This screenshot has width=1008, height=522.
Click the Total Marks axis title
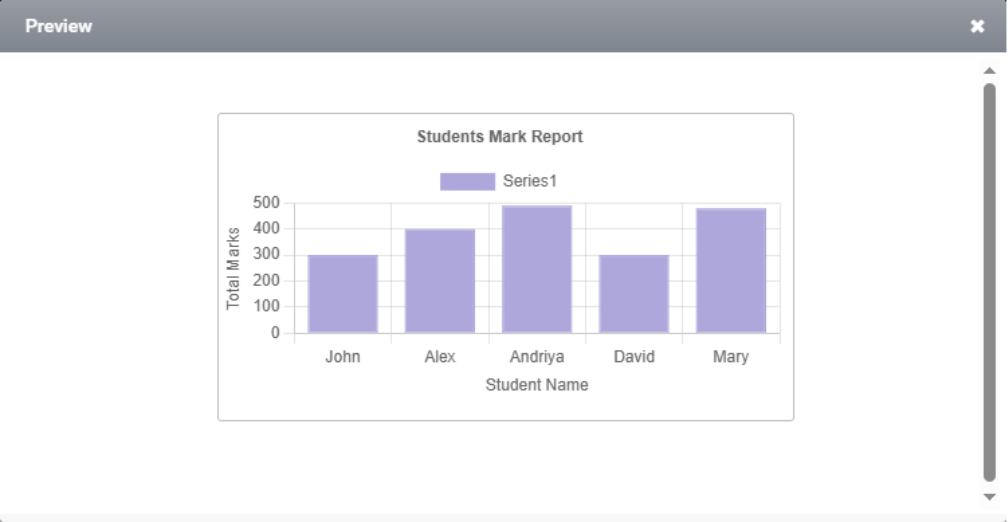coord(234,268)
